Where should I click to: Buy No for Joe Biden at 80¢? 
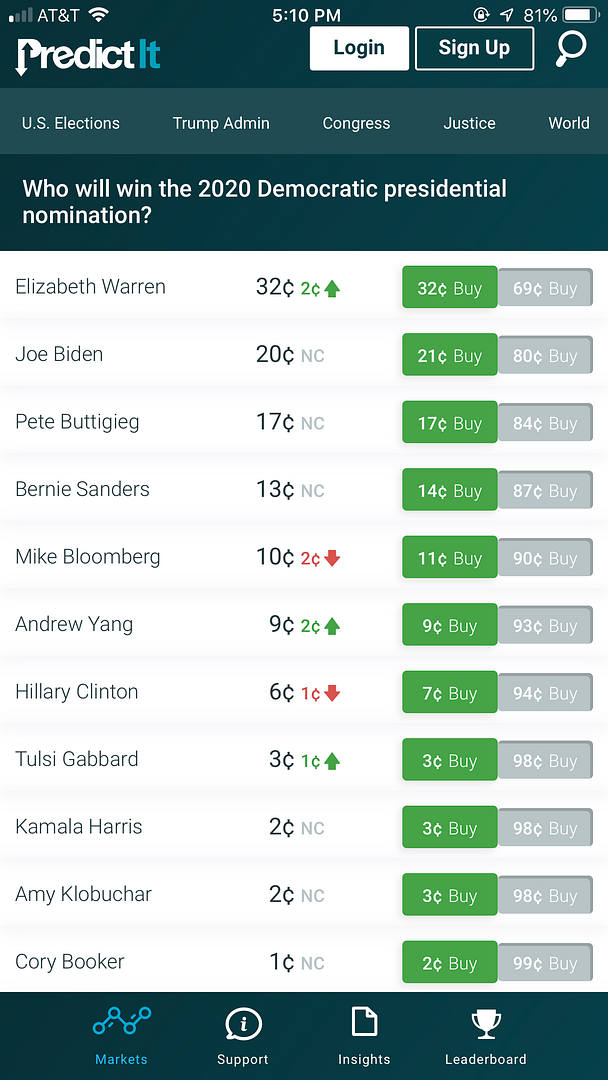pyautogui.click(x=545, y=356)
